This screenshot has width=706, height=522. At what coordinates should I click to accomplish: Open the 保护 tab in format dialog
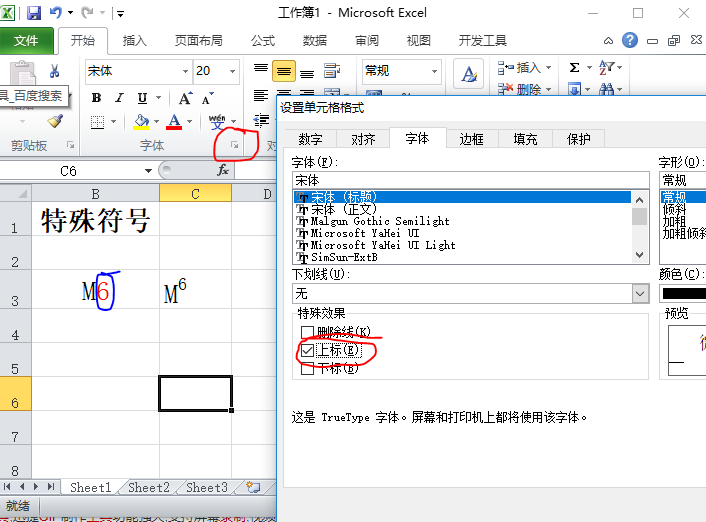point(578,139)
